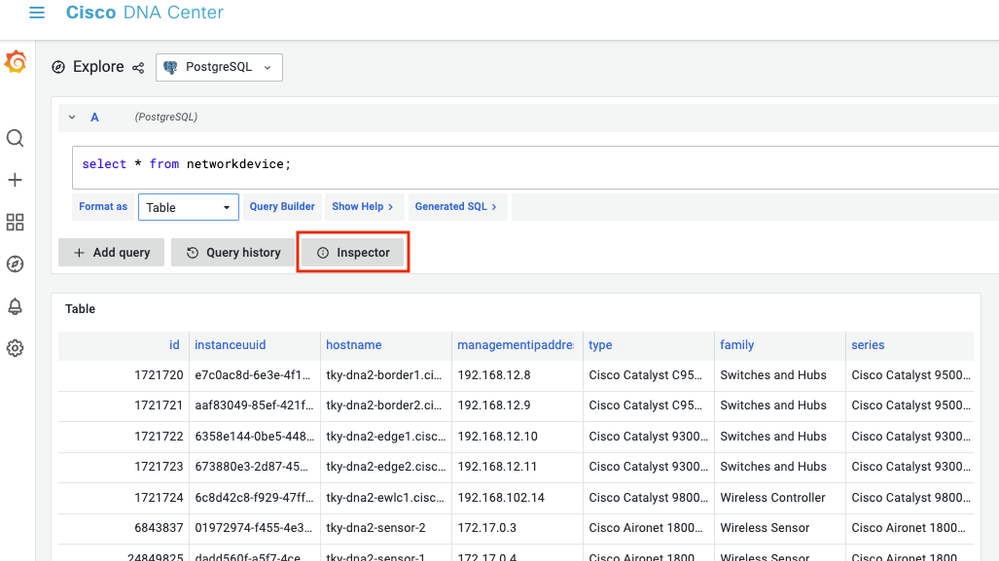The image size is (999, 561).
Task: Click hostname tky-dna2-edge2 cell
Action: [386, 467]
